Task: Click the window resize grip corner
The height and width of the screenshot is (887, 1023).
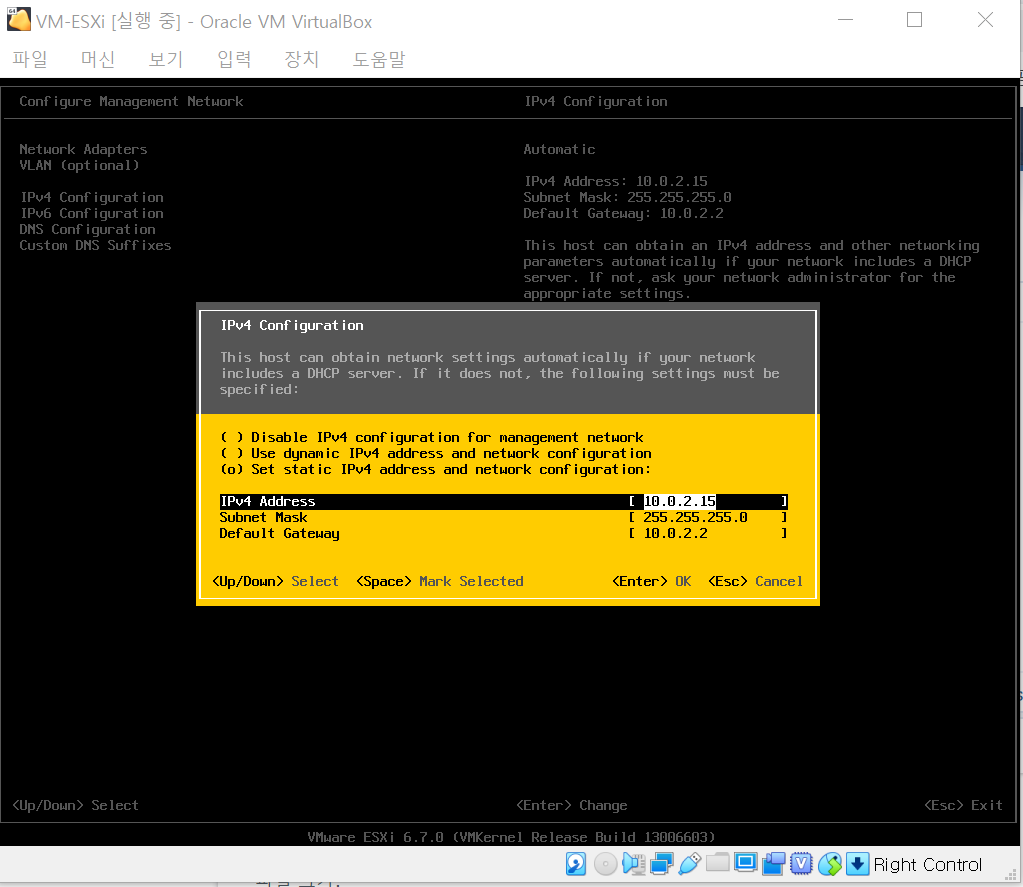Action: pyautogui.click(x=1012, y=875)
